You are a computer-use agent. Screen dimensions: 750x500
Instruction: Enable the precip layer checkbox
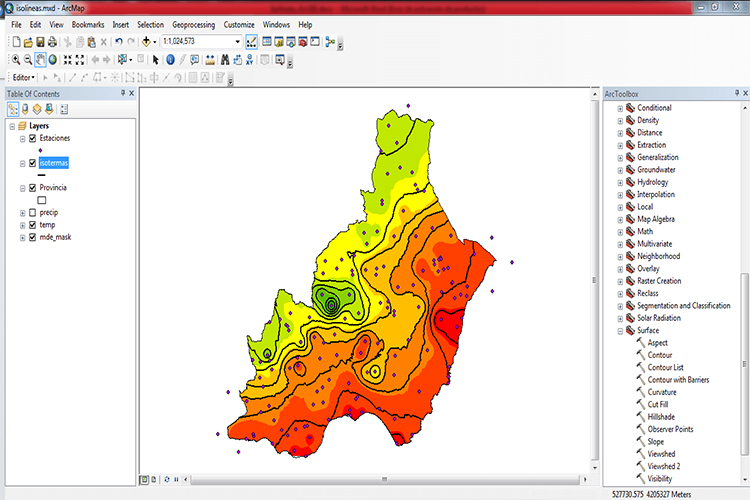(x=32, y=213)
